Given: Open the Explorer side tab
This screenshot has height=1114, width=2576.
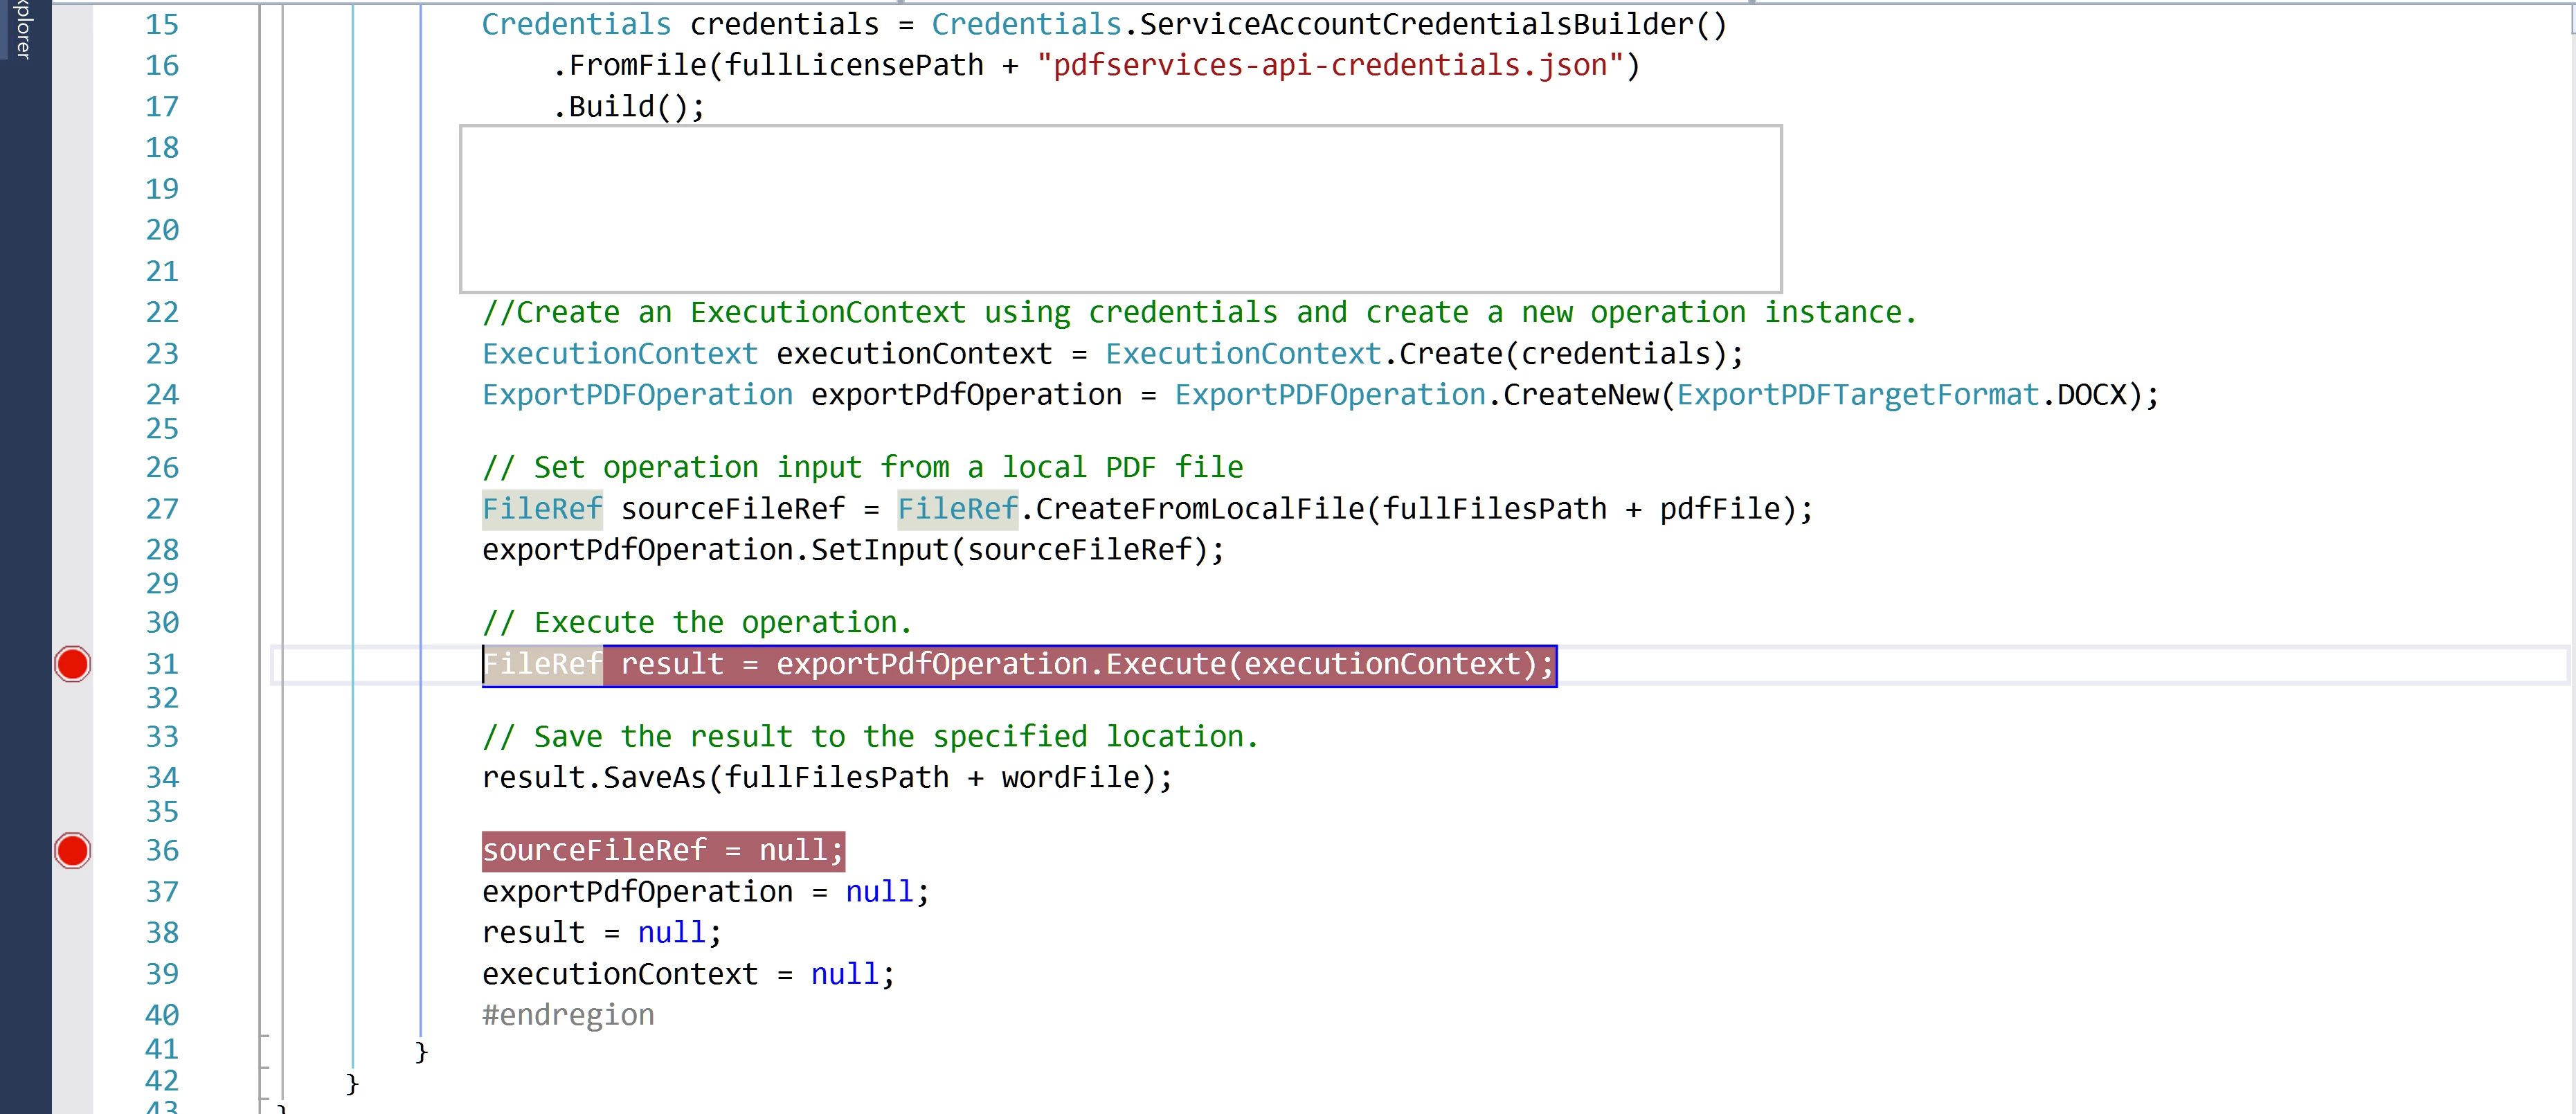Looking at the screenshot, I should coord(24,30).
